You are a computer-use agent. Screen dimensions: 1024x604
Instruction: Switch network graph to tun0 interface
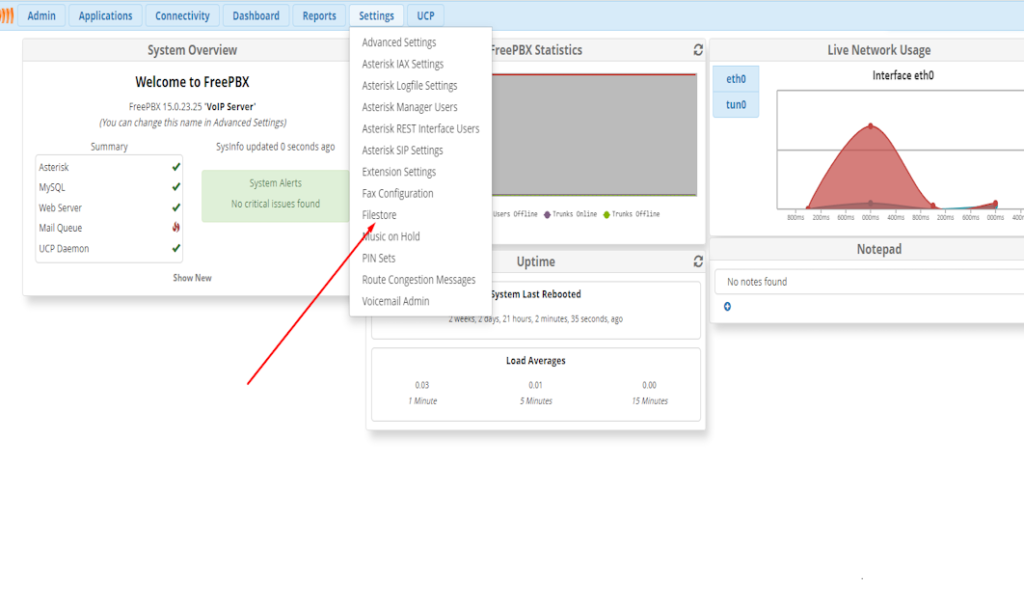(736, 104)
